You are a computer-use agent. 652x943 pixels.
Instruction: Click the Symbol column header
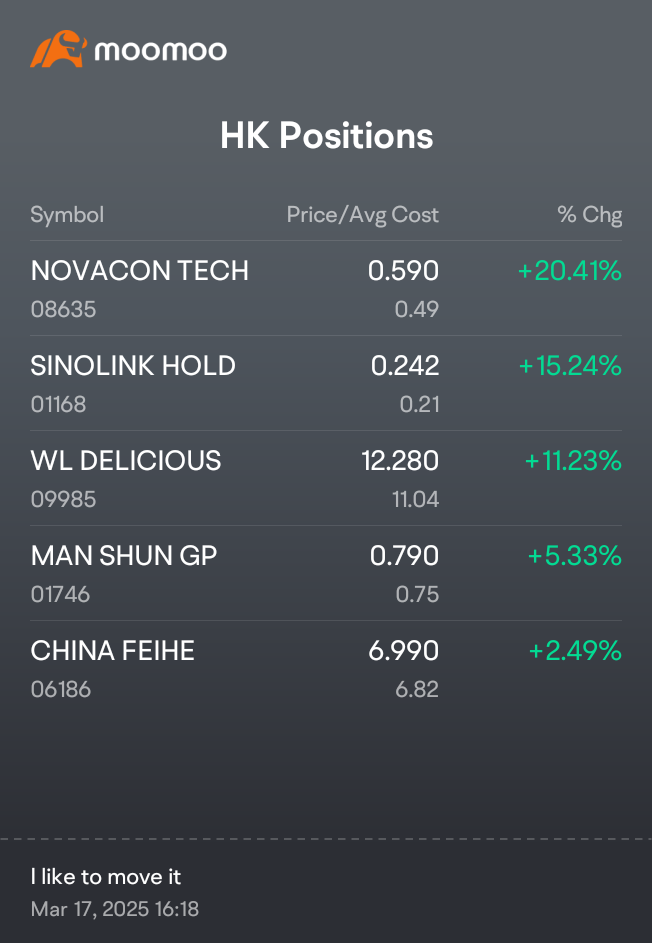(67, 215)
